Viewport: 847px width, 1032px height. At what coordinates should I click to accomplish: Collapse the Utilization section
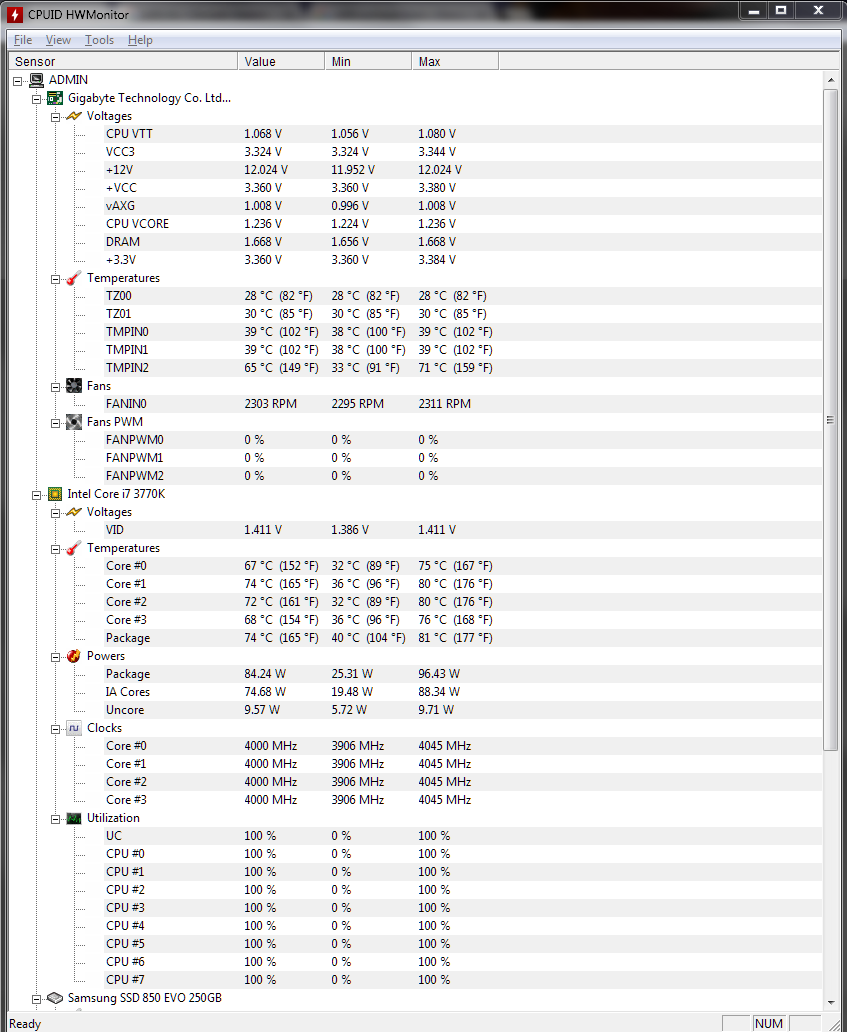click(x=56, y=819)
